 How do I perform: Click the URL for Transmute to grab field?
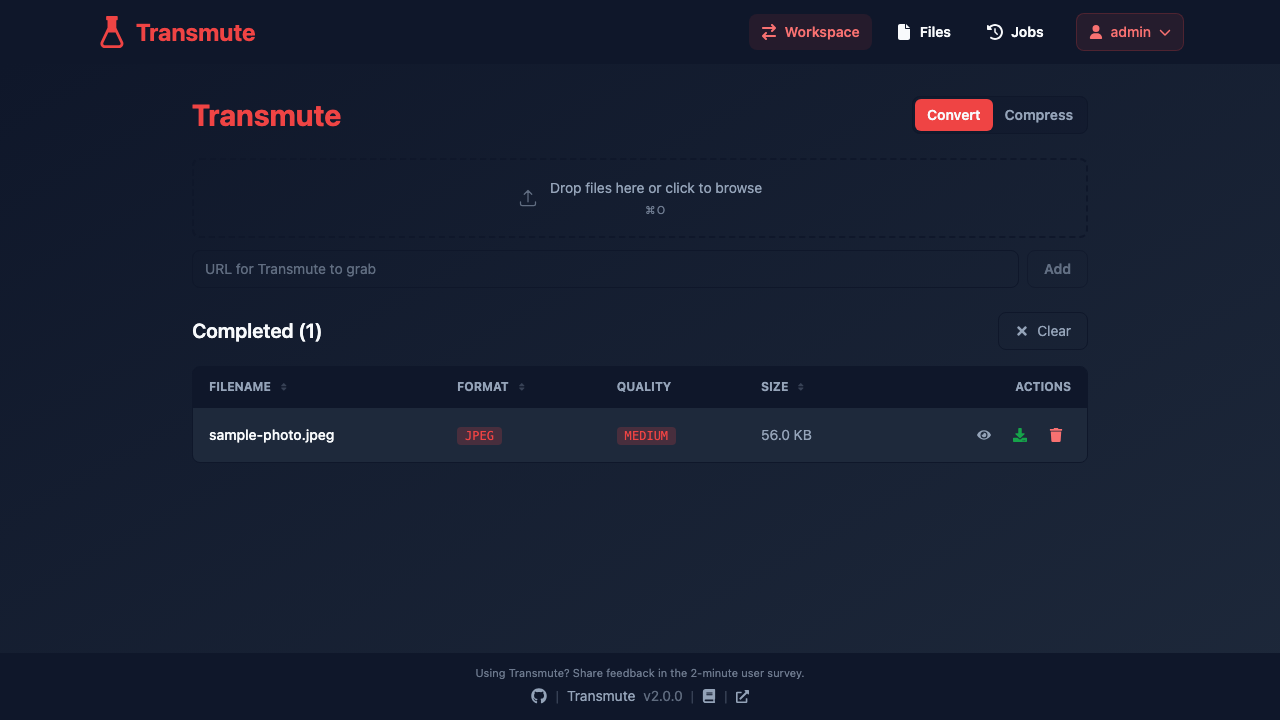point(605,269)
